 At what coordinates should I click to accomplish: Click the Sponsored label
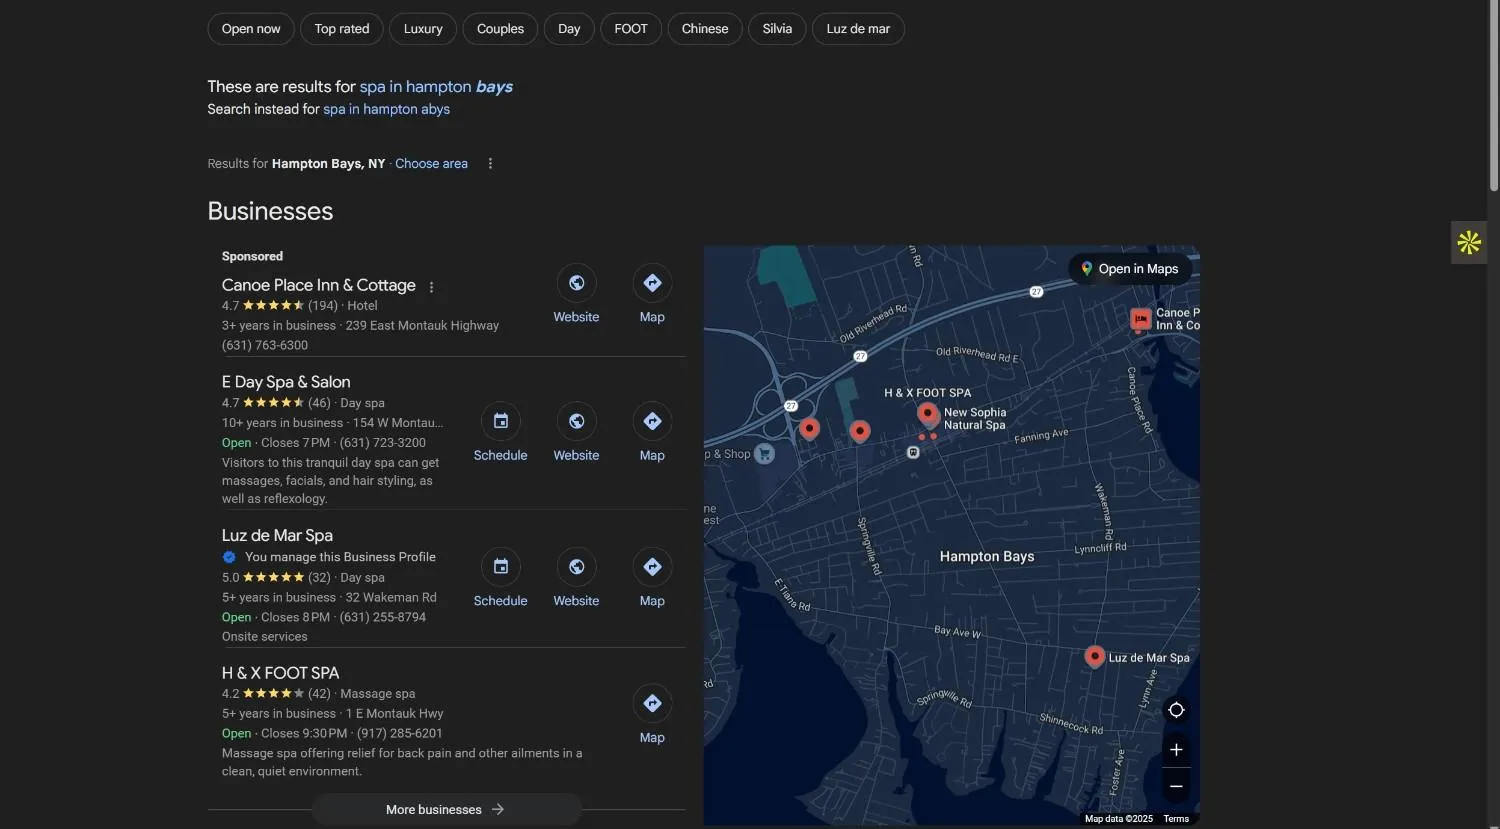[252, 257]
